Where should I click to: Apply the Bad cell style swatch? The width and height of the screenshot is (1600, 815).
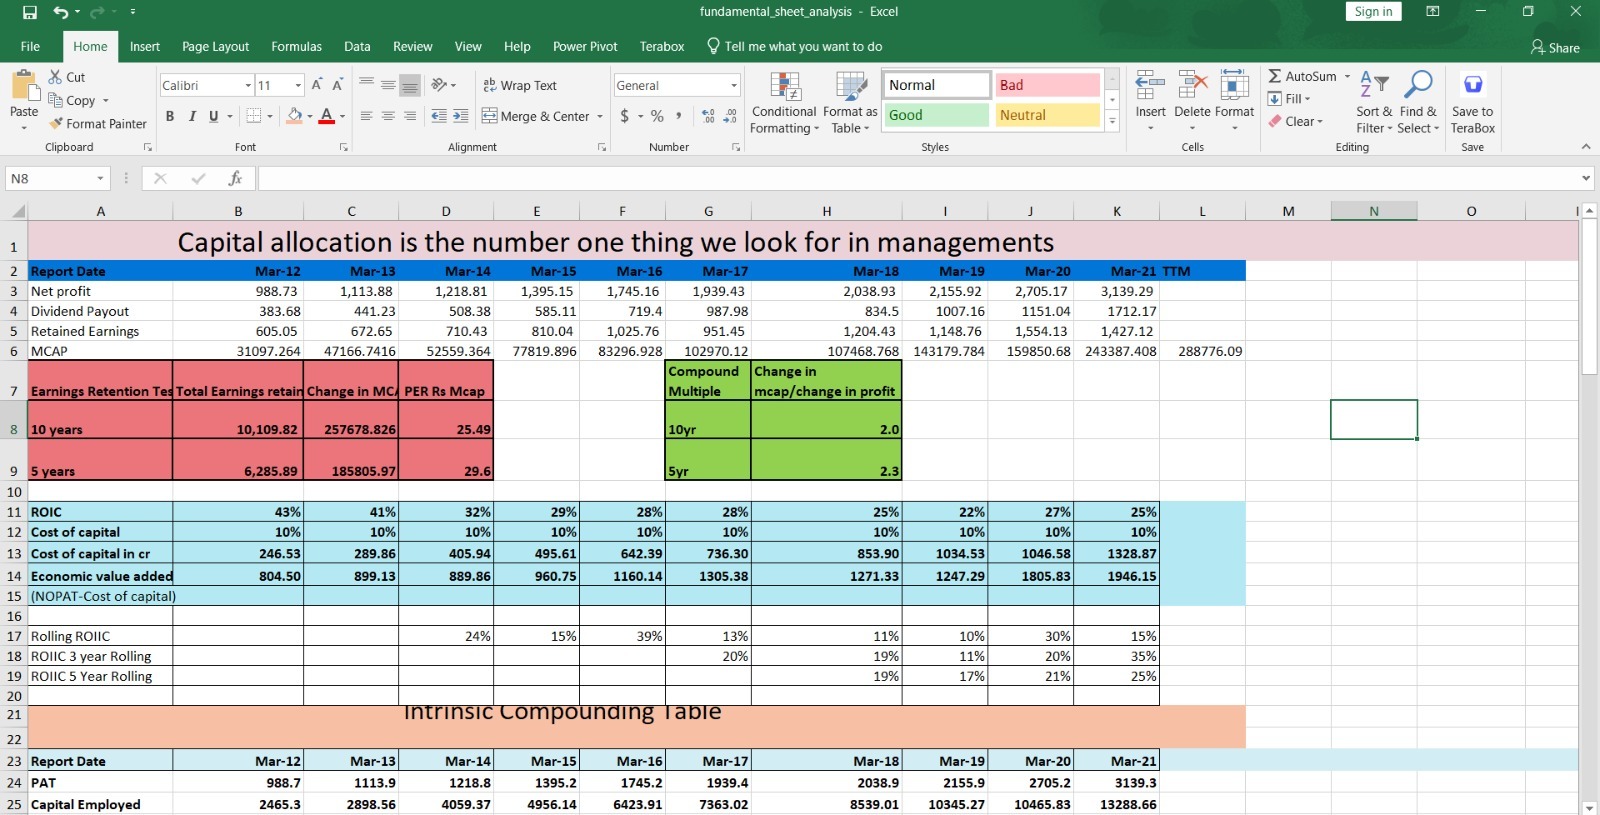pyautogui.click(x=1046, y=86)
